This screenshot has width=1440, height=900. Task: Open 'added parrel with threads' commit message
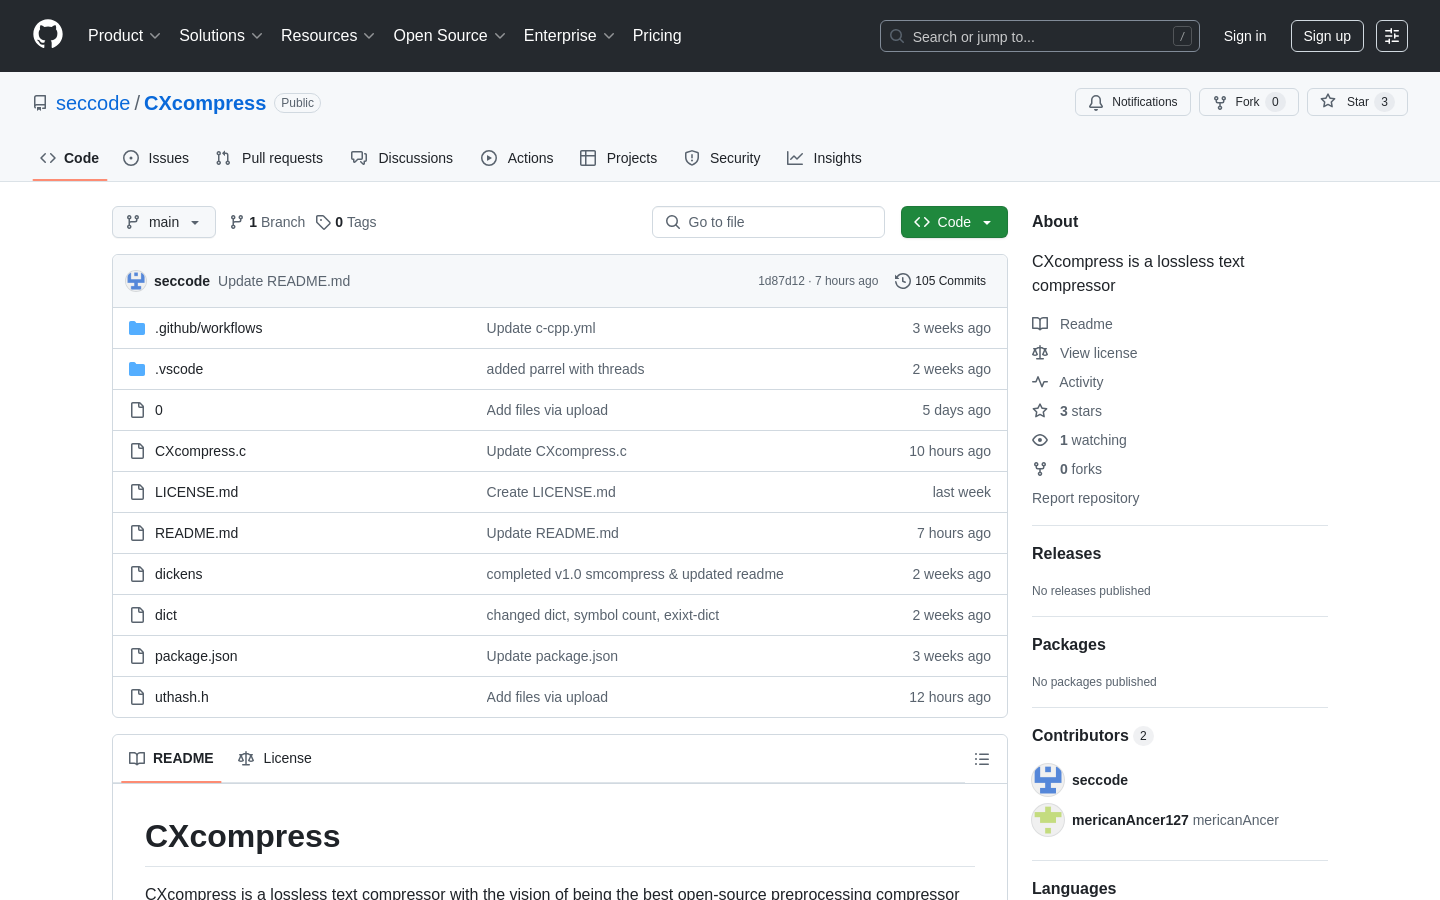(x=565, y=369)
